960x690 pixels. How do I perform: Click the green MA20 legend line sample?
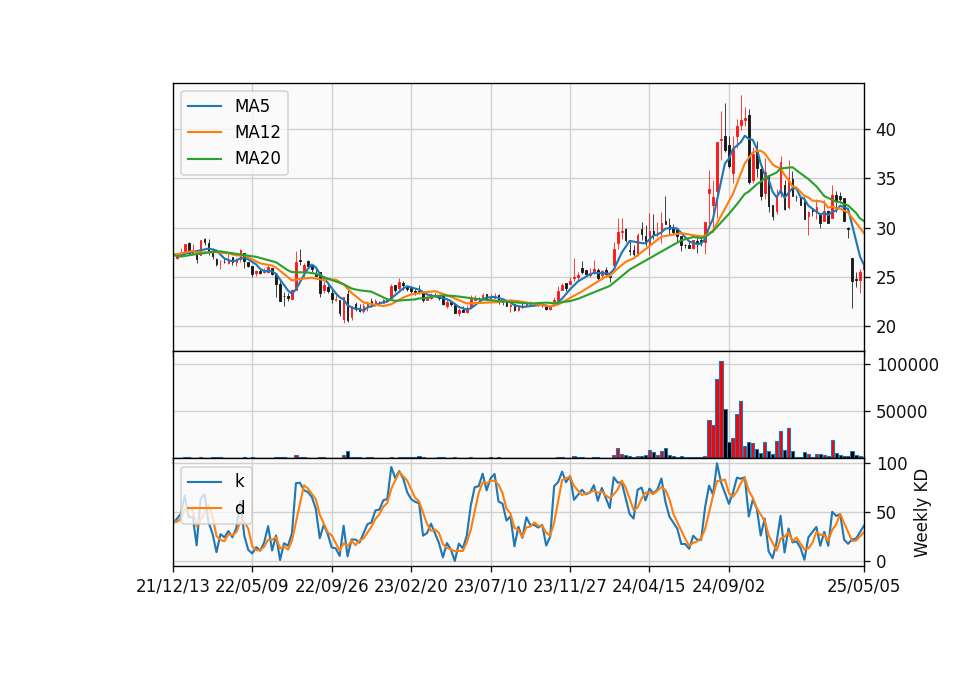point(204,159)
